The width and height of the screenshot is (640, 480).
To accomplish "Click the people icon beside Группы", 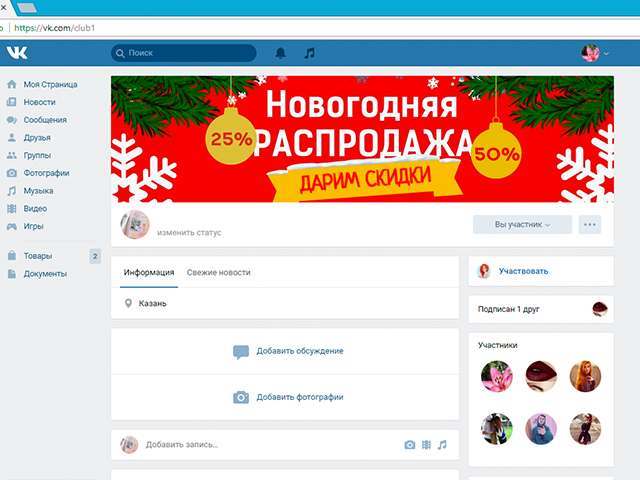I will (x=12, y=156).
